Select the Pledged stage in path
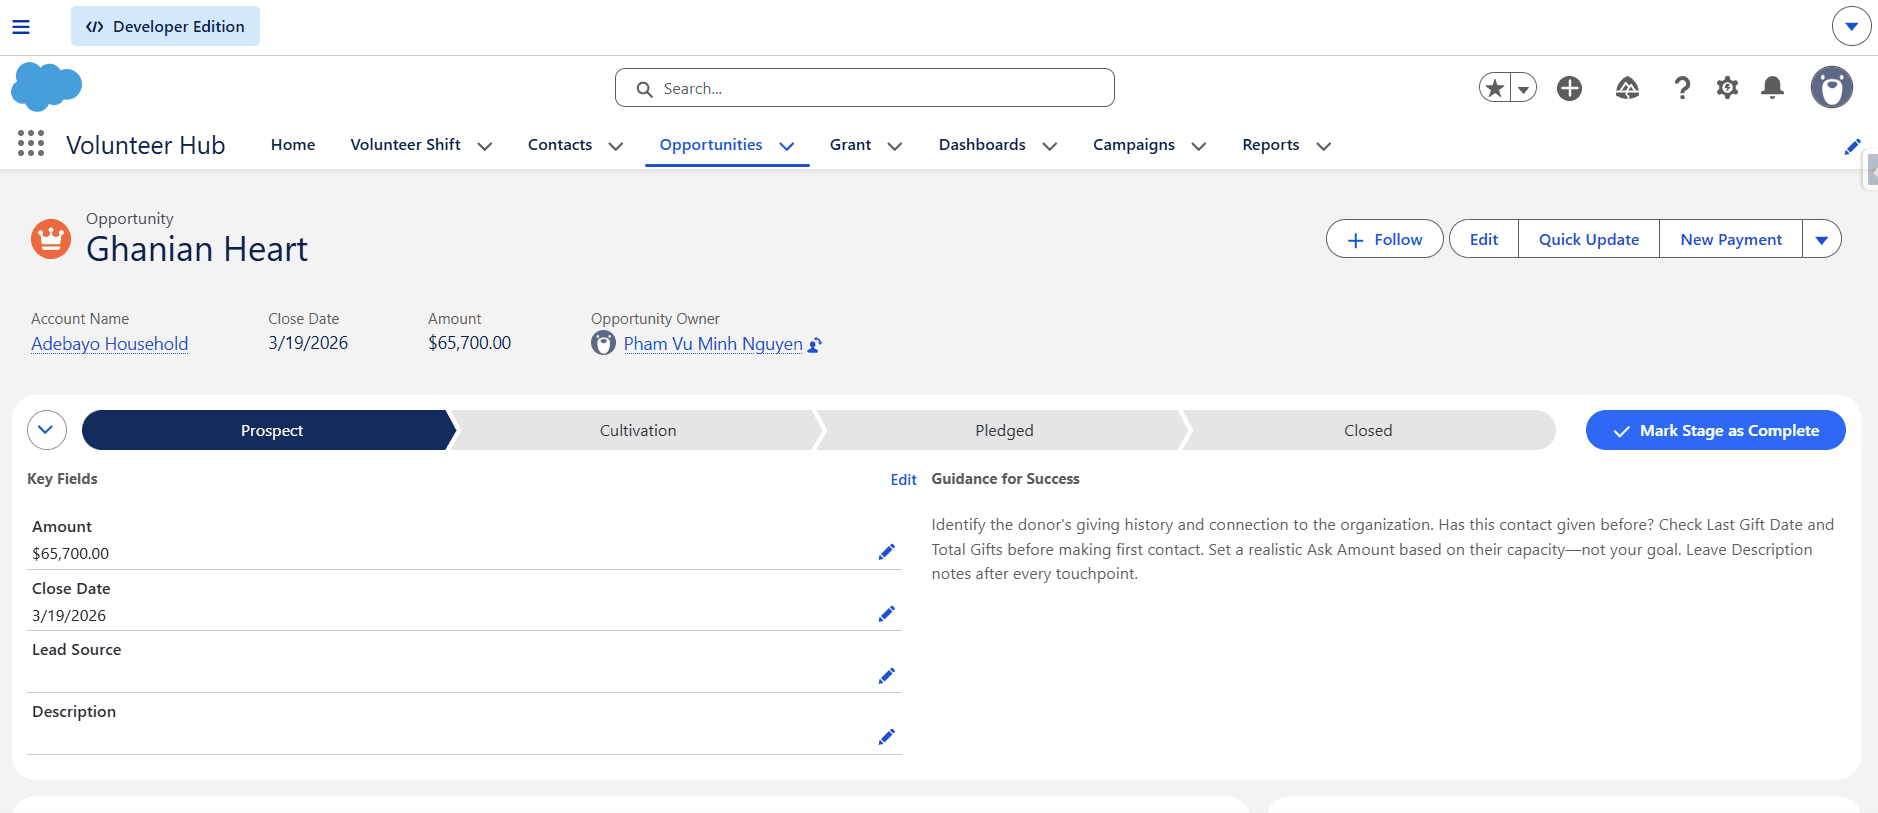This screenshot has width=1878, height=813. coord(1004,430)
